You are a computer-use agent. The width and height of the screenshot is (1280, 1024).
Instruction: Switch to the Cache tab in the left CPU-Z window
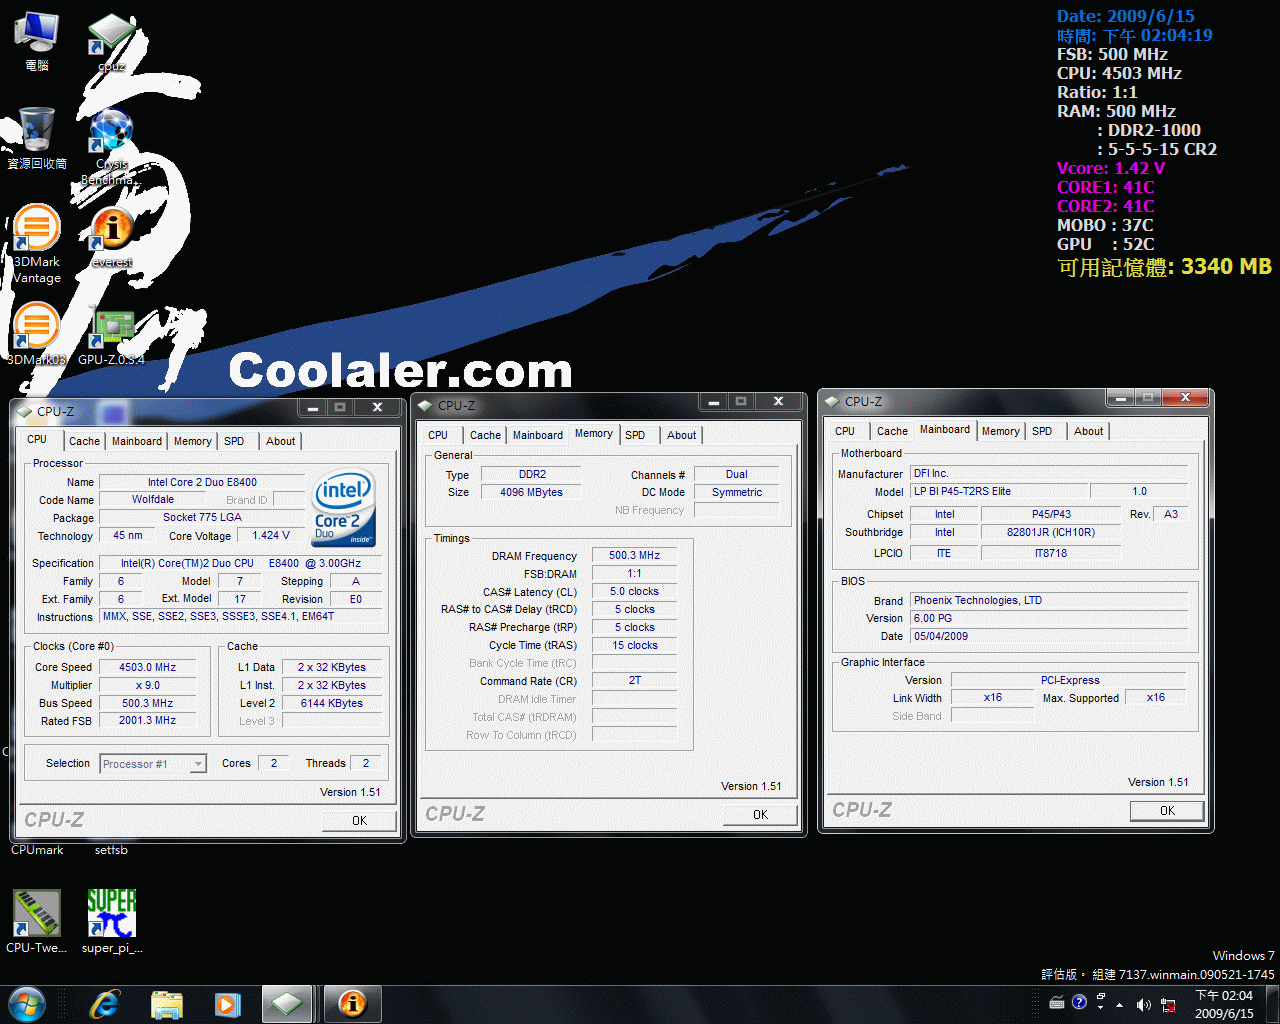click(x=84, y=441)
